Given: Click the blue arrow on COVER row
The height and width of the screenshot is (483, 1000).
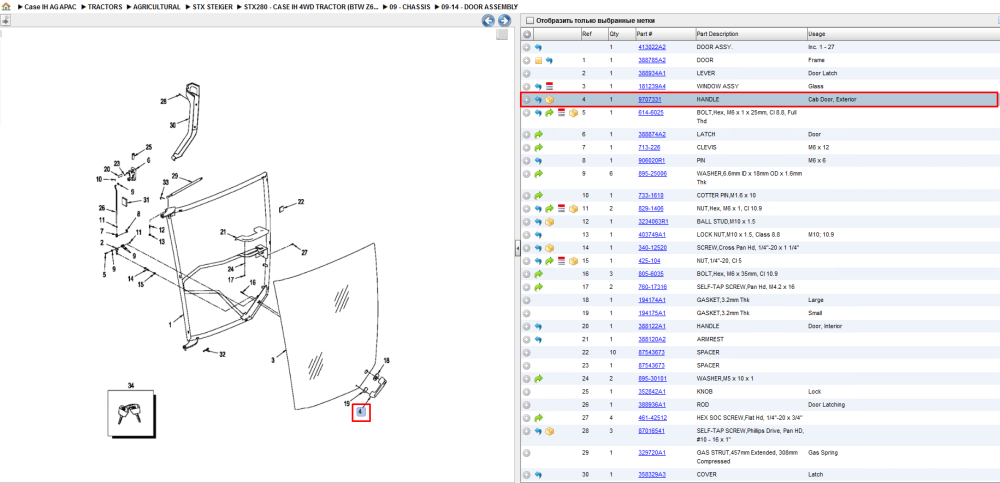Looking at the screenshot, I should [538, 475].
